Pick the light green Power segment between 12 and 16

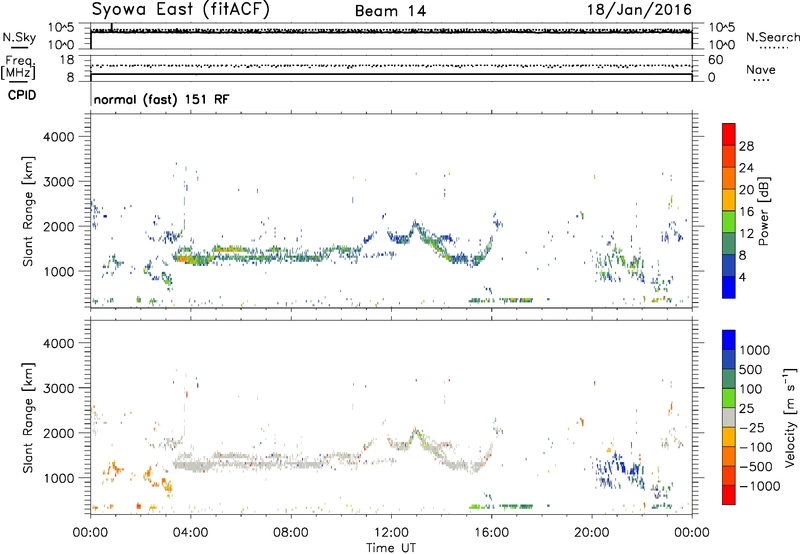point(729,221)
